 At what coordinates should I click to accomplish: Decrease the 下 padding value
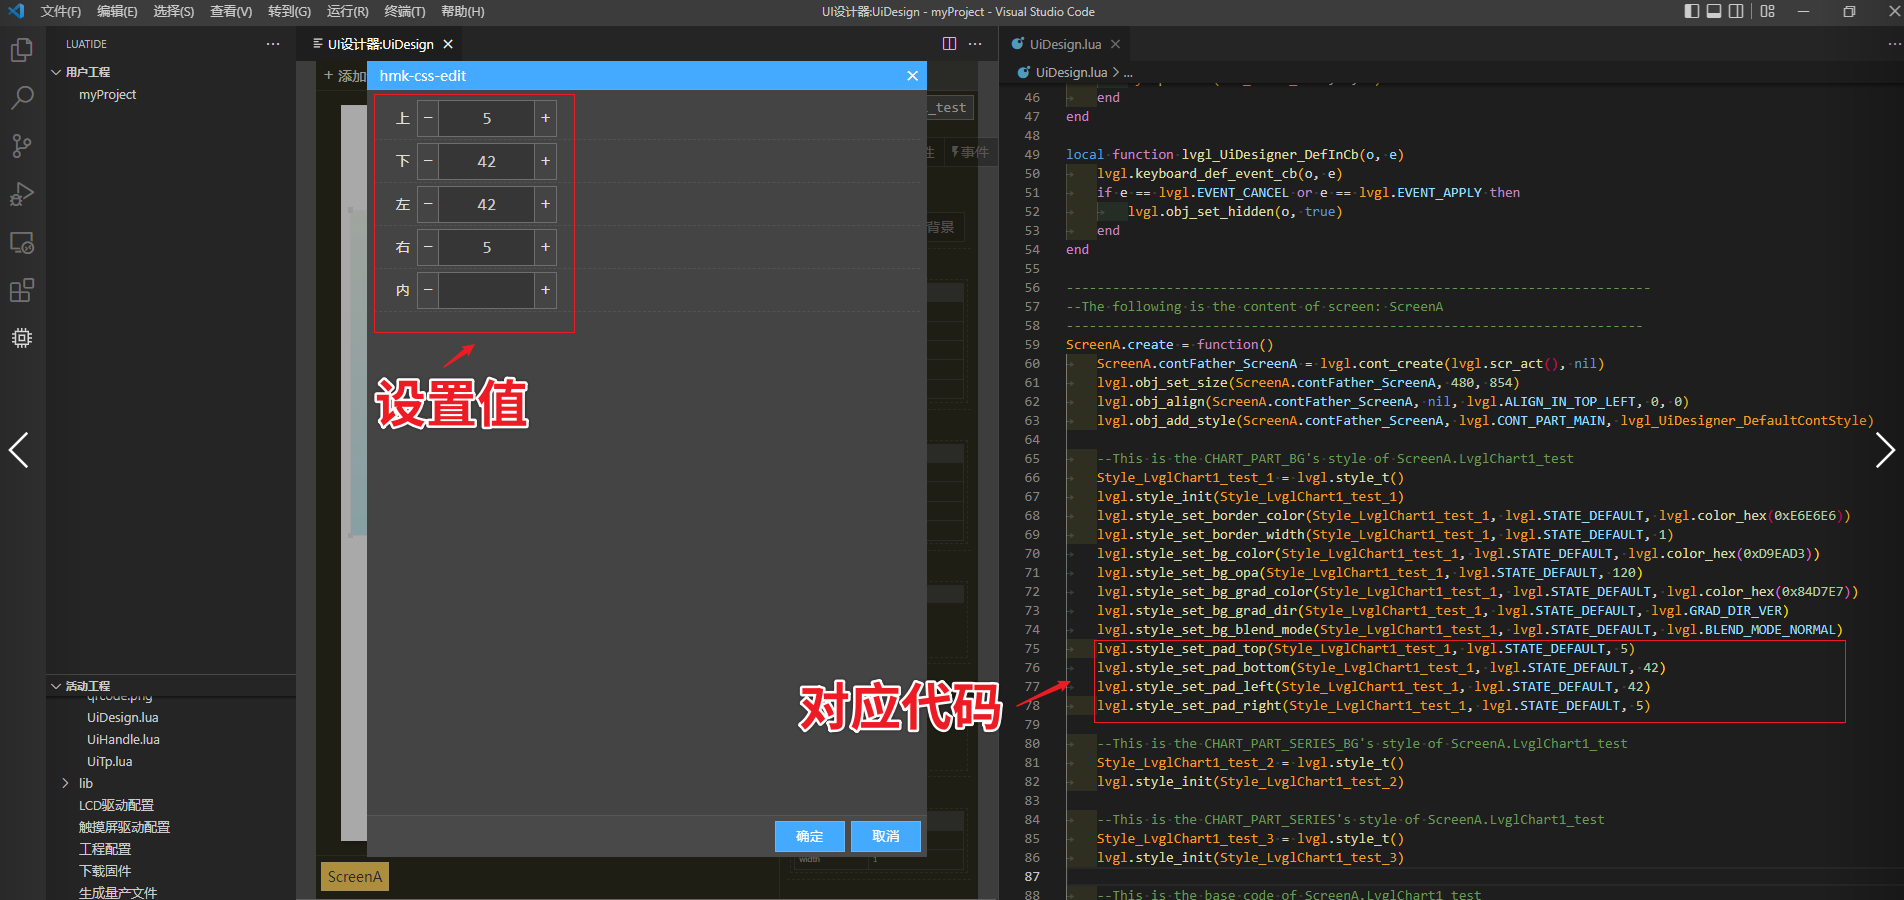[x=428, y=161]
